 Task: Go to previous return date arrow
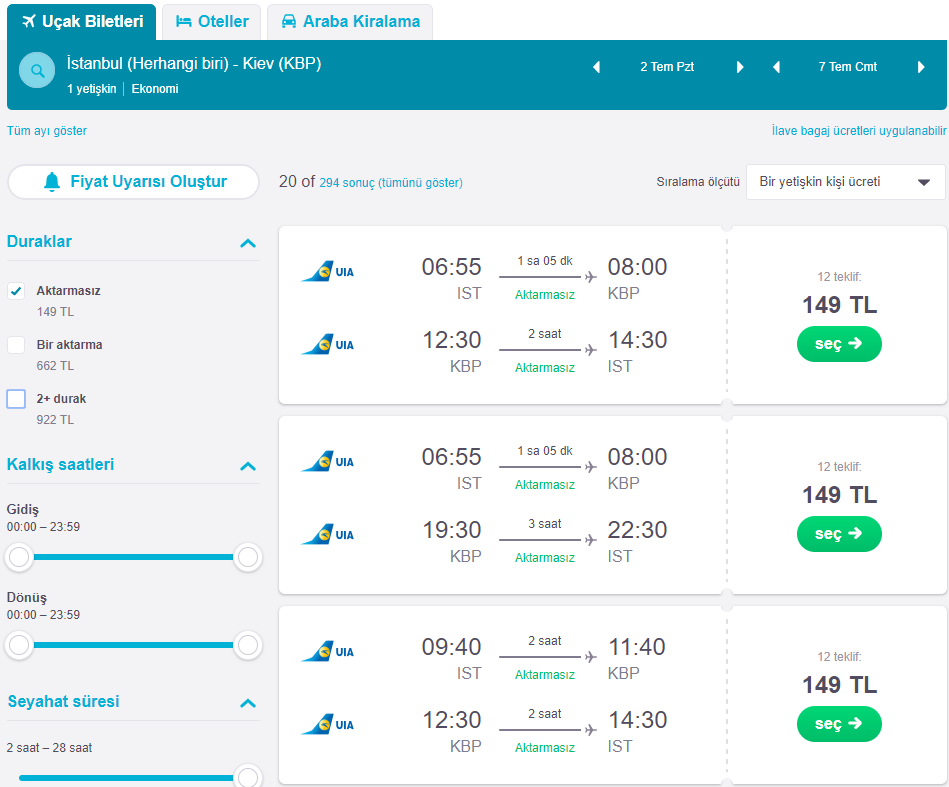pos(777,67)
